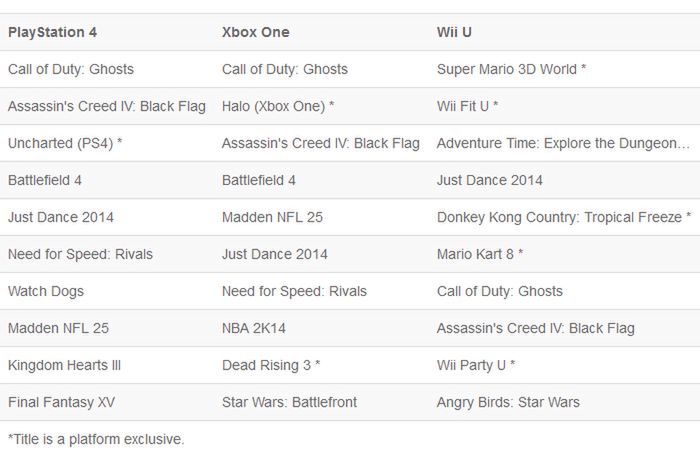The image size is (700, 466).
Task: Select Dead Rising 3 entry
Action: click(271, 365)
